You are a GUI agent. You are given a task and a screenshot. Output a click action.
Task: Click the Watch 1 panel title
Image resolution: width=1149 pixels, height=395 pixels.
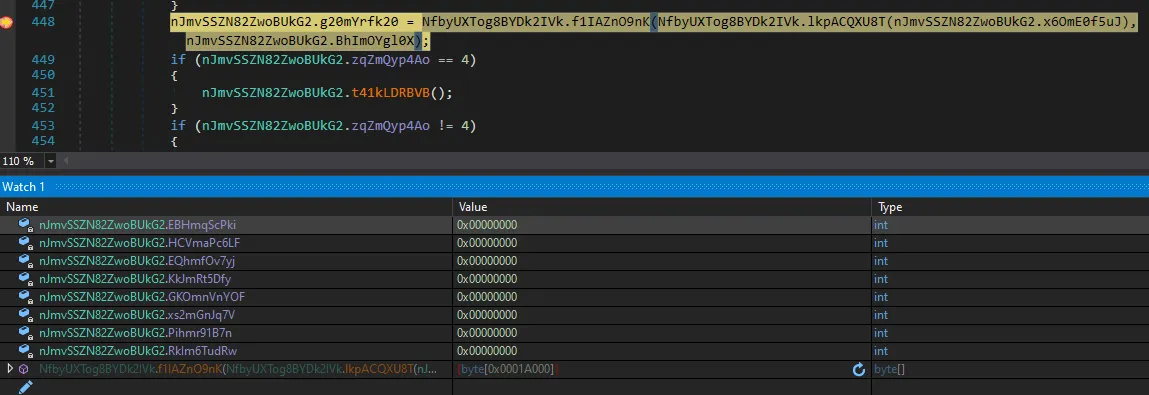pyautogui.click(x=23, y=187)
